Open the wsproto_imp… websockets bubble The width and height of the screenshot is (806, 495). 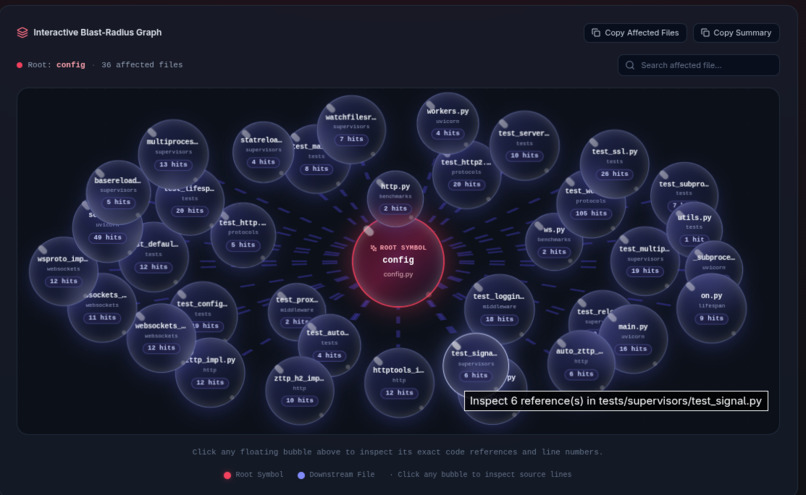coord(63,271)
